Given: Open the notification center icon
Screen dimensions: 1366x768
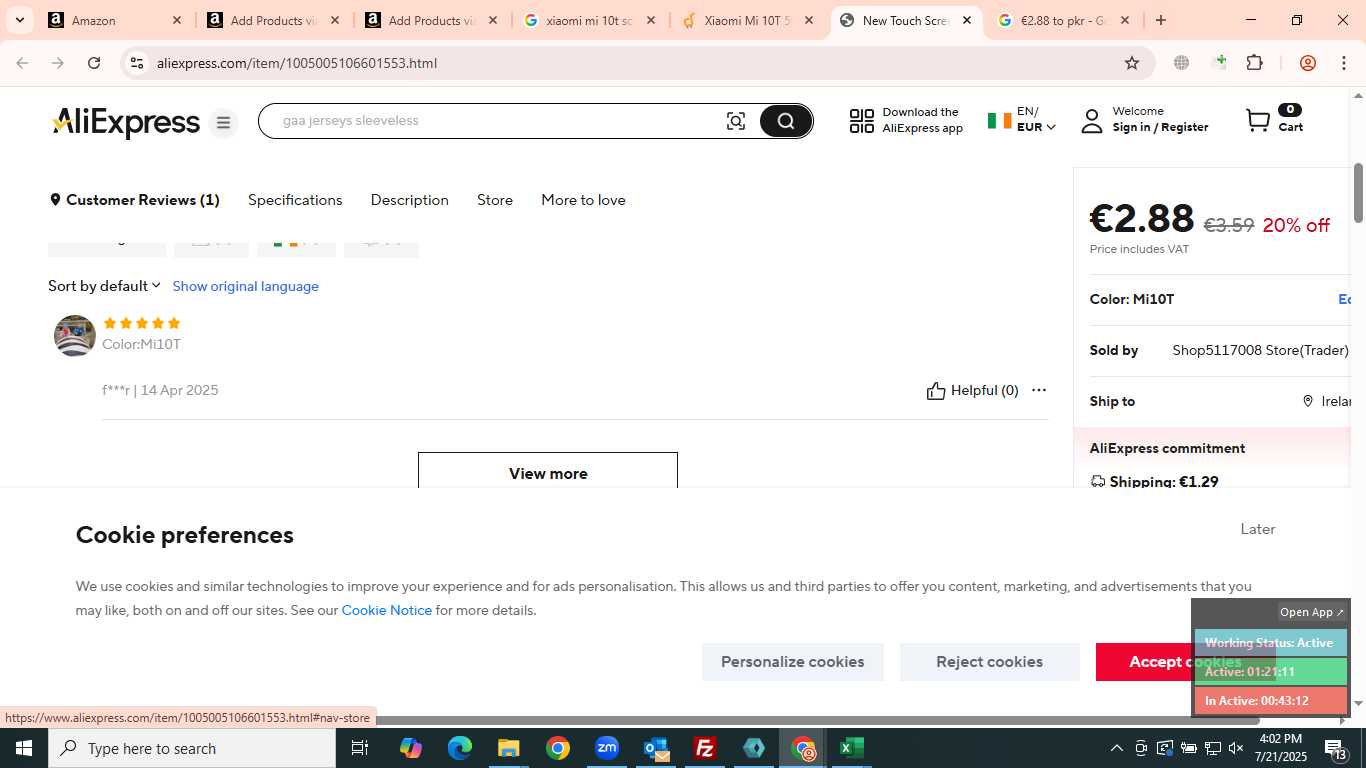Looking at the screenshot, I should (x=1337, y=748).
